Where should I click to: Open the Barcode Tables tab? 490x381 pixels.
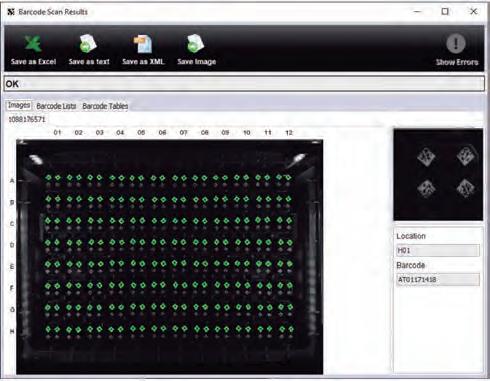tap(105, 106)
